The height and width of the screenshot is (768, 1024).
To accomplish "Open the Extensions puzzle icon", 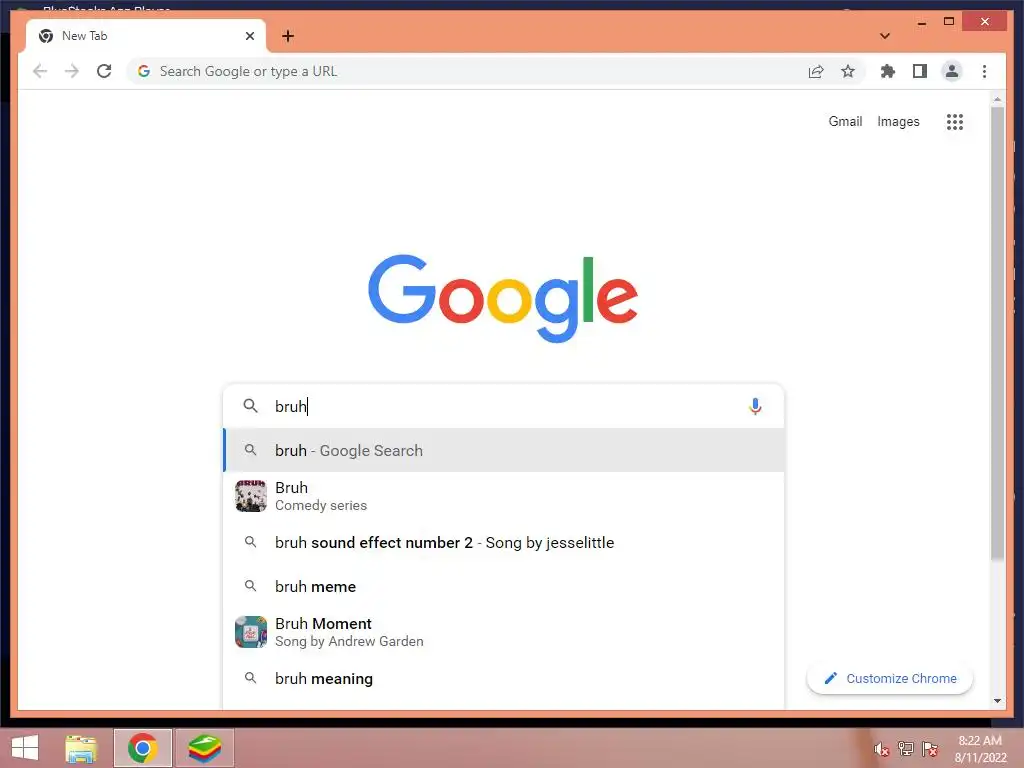I will (888, 71).
